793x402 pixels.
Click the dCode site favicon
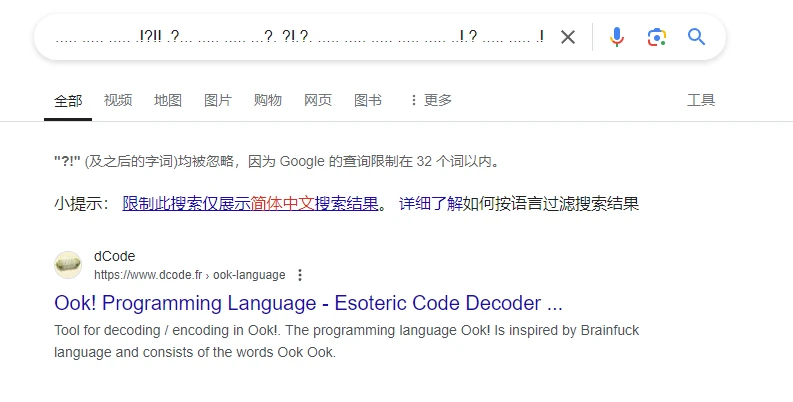68,265
